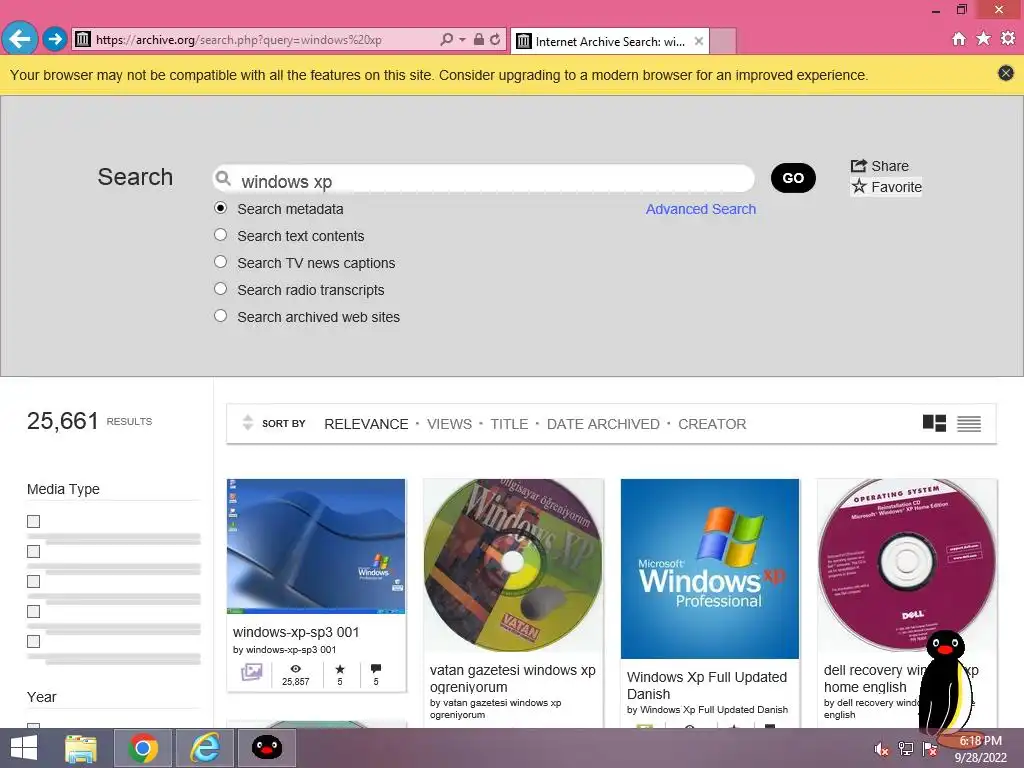
Task: Select Search text contents radio option
Action: pos(221,234)
